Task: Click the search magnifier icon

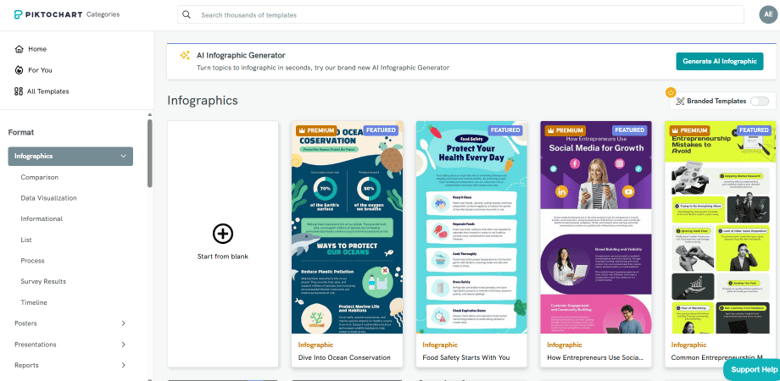Action: tap(187, 15)
